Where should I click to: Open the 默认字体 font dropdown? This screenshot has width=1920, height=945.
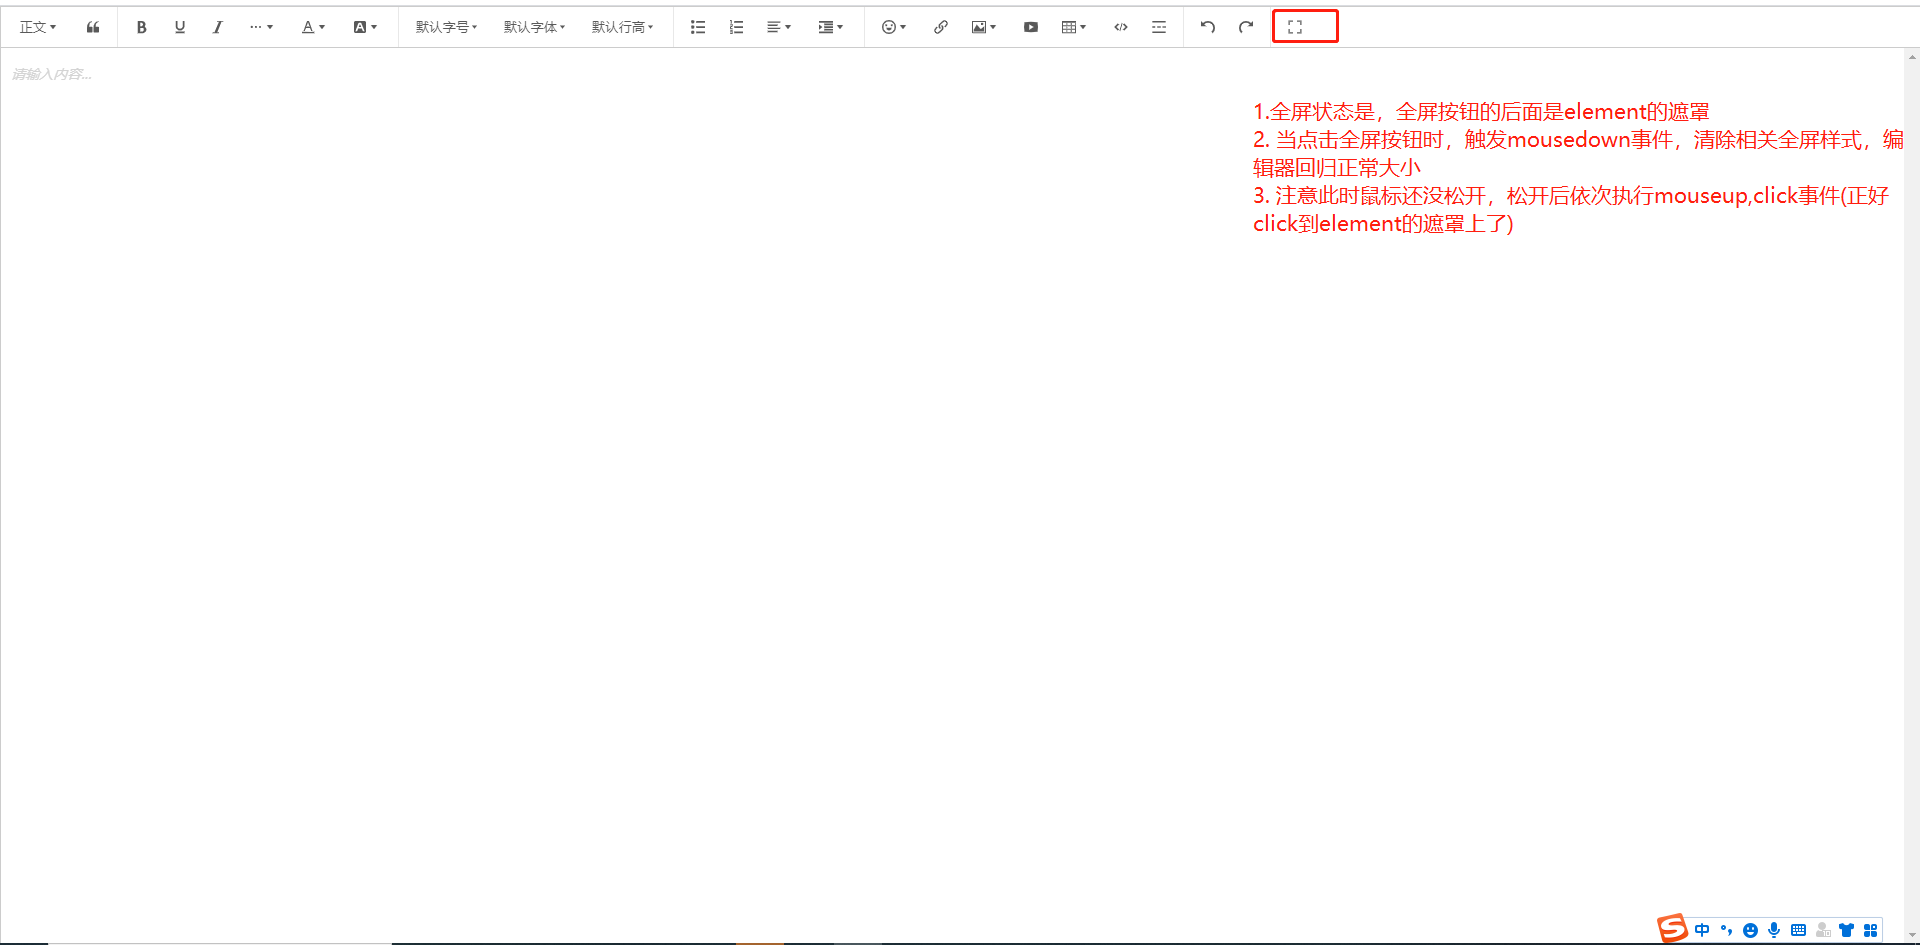click(x=534, y=27)
